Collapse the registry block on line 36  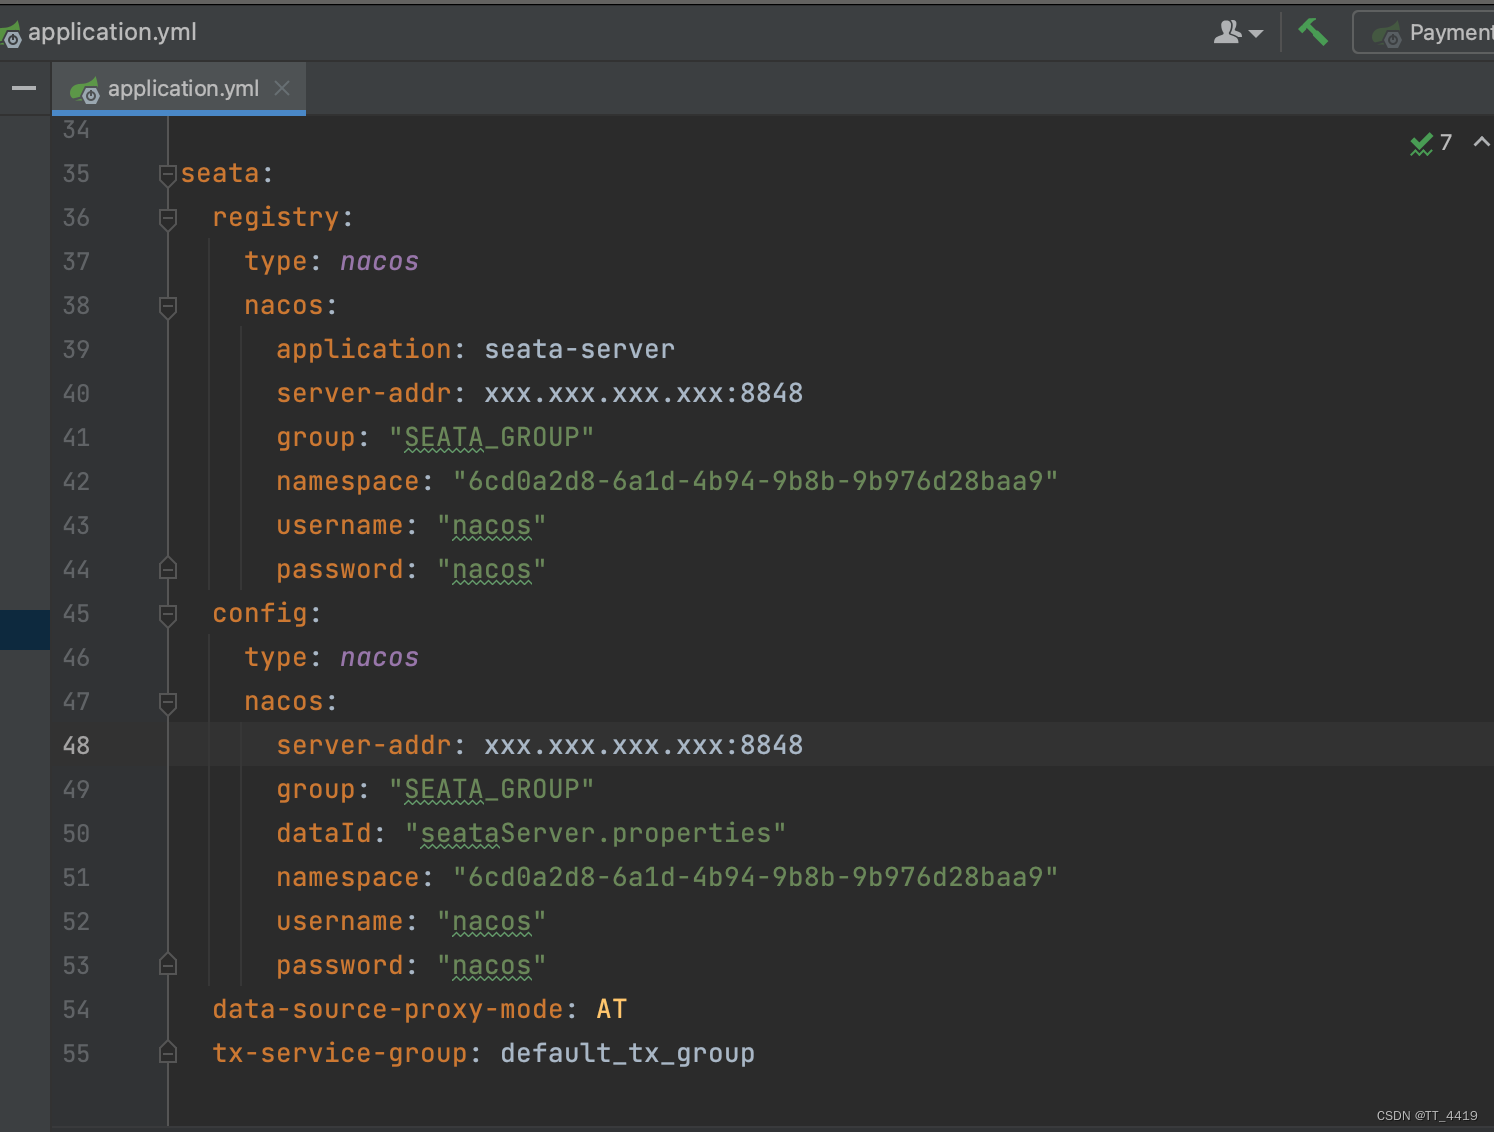point(168,218)
